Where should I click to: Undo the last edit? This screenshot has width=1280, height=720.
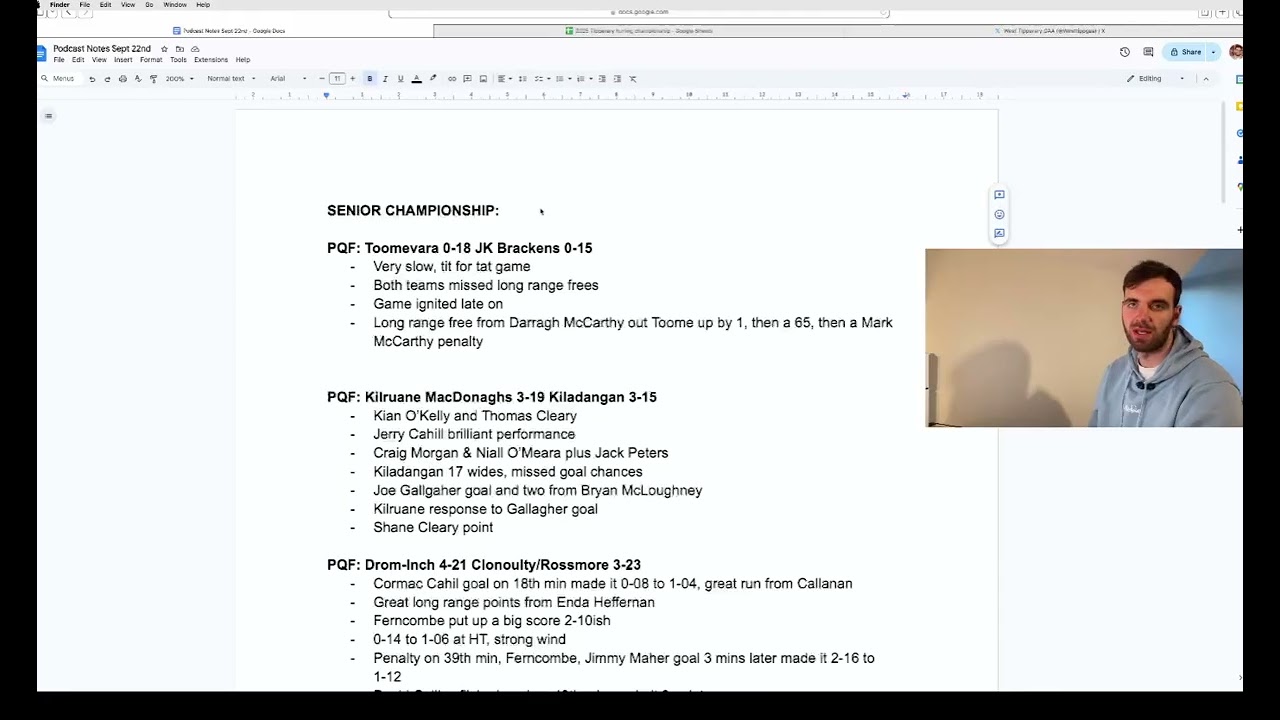click(x=92, y=79)
